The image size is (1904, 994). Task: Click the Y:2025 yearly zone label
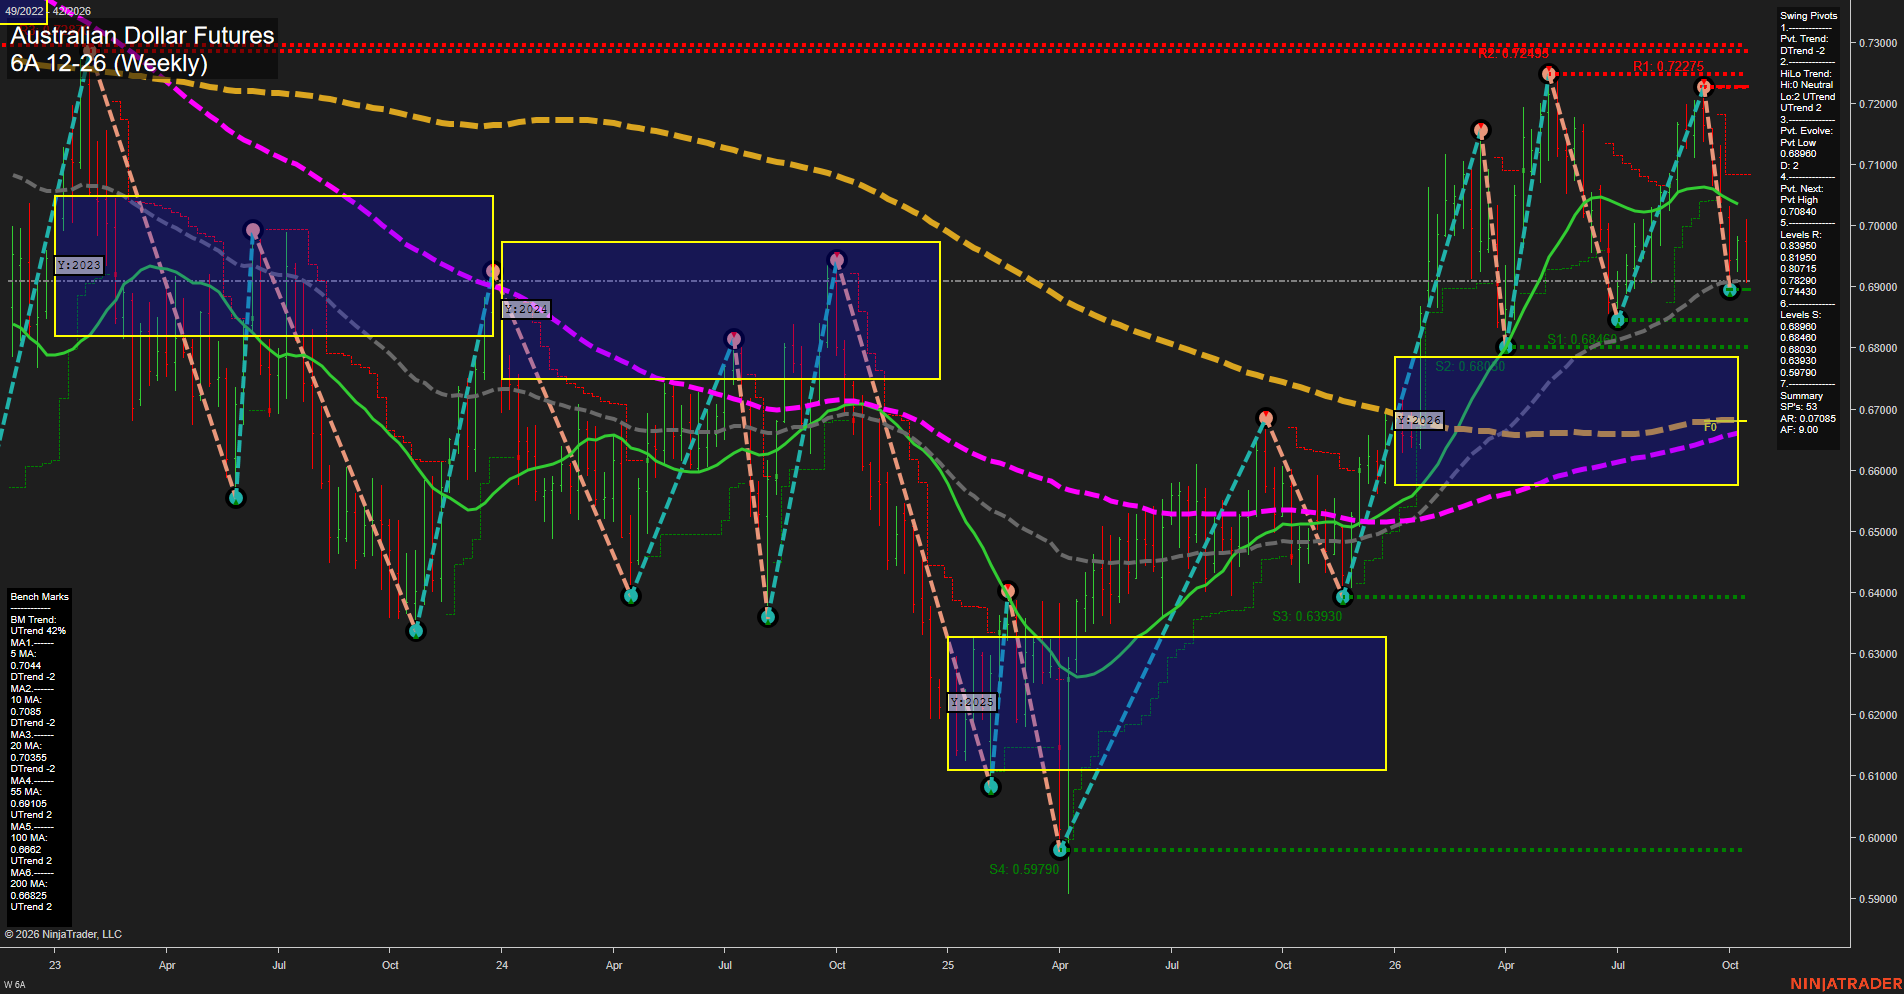pos(972,702)
